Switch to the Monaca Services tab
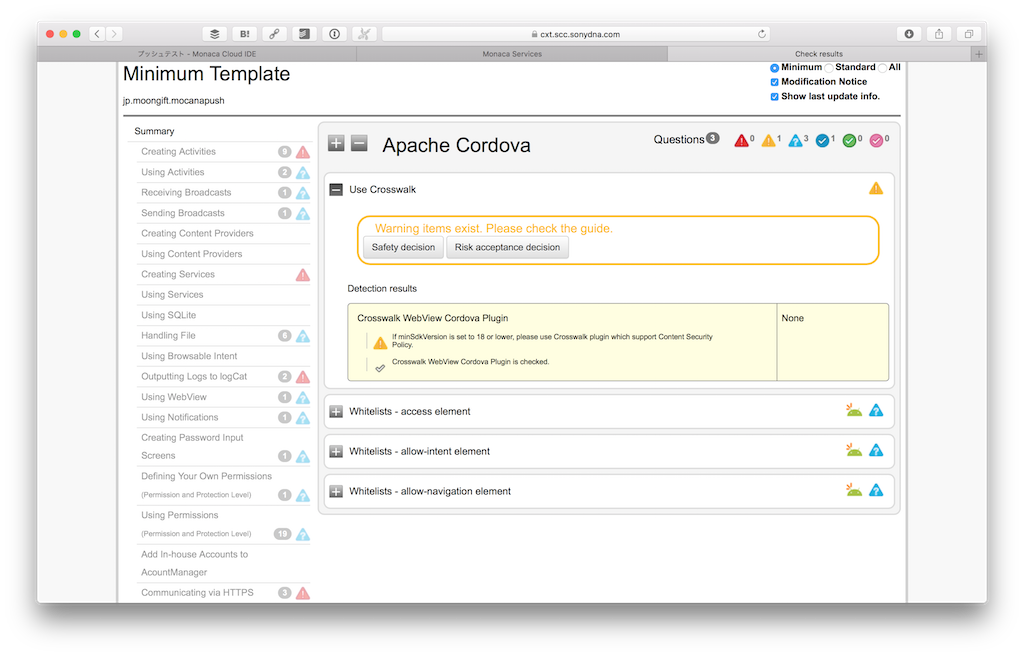This screenshot has height=656, width=1024. click(x=512, y=54)
